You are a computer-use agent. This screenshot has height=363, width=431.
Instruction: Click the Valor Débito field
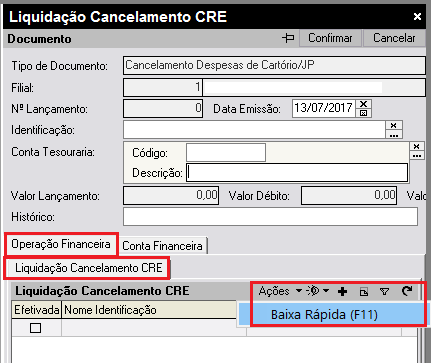pyautogui.click(x=349, y=195)
